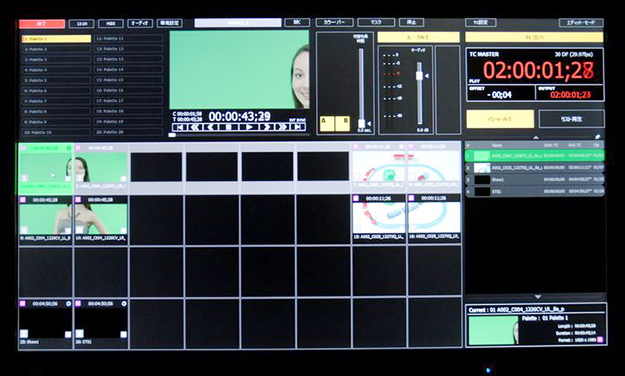Select the STS1 row in playlist
Screen dimensions: 625x376
click(x=535, y=192)
